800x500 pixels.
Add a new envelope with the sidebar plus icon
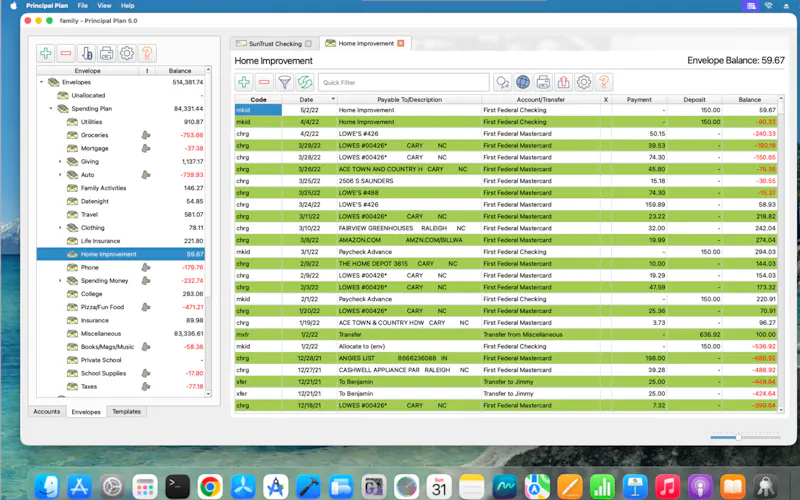click(x=46, y=53)
